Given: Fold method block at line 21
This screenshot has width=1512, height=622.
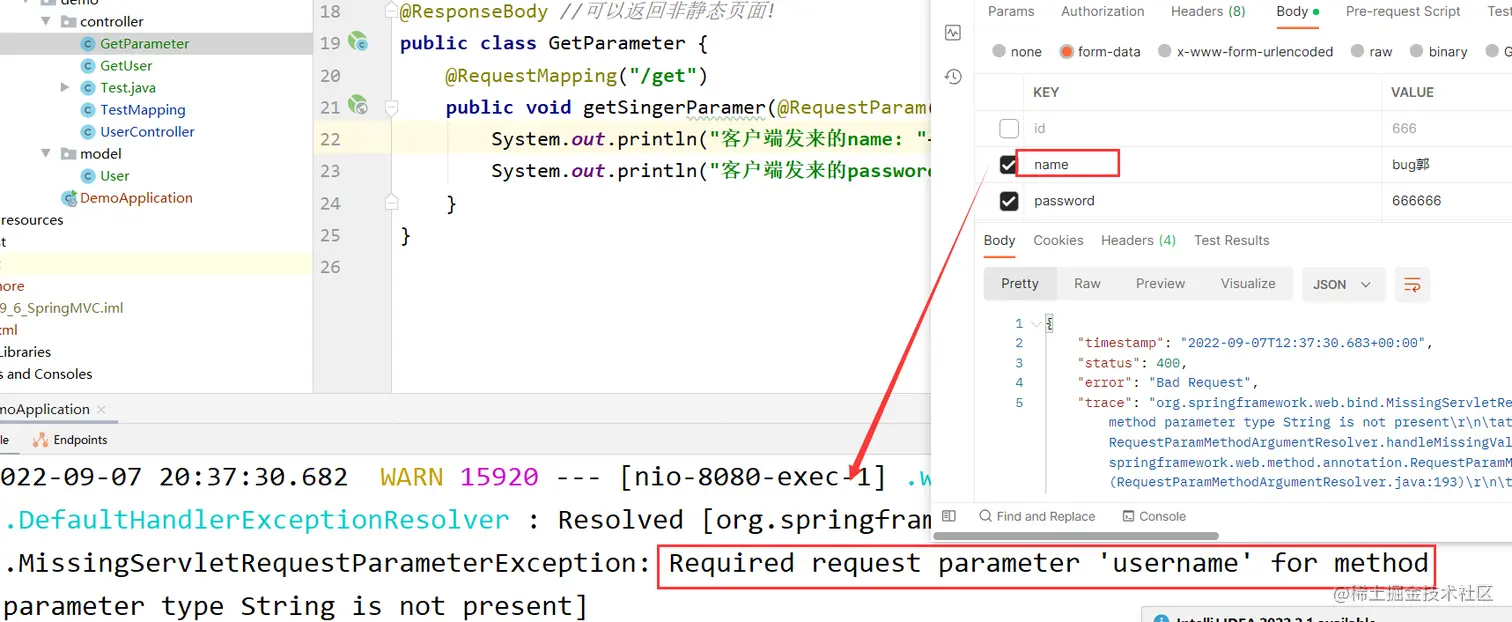Looking at the screenshot, I should click(x=392, y=107).
